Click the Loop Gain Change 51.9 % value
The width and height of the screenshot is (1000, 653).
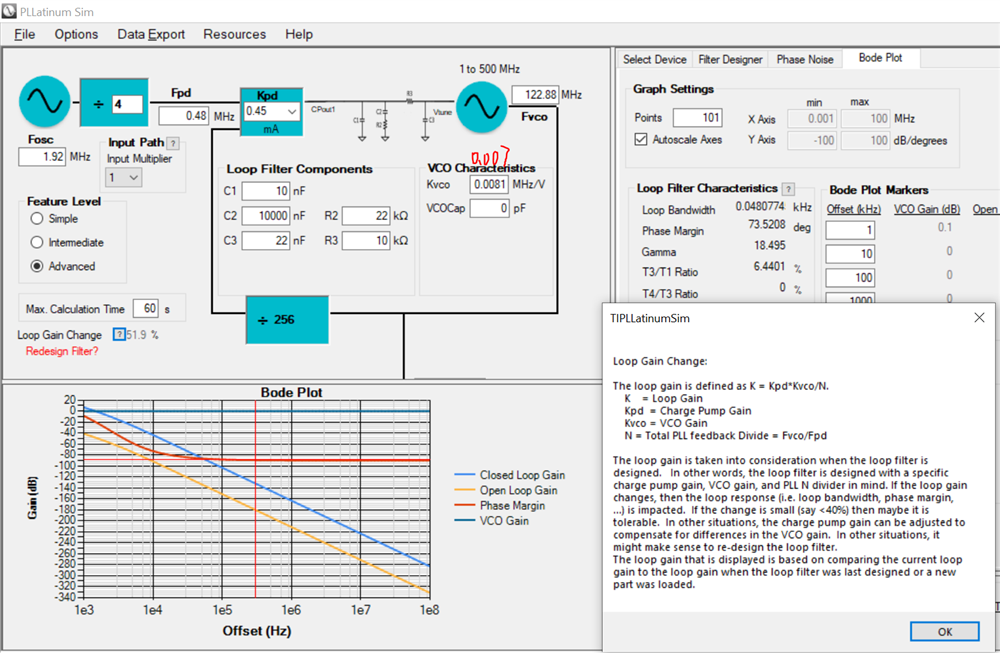coord(142,335)
